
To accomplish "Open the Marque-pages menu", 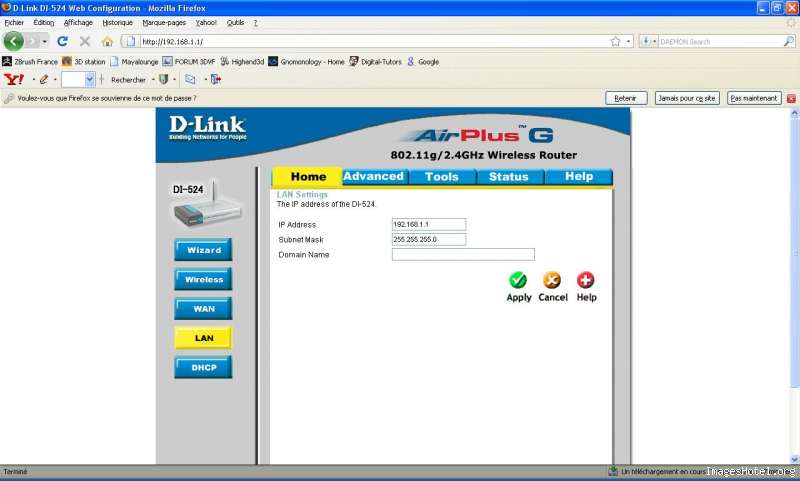I will point(164,22).
